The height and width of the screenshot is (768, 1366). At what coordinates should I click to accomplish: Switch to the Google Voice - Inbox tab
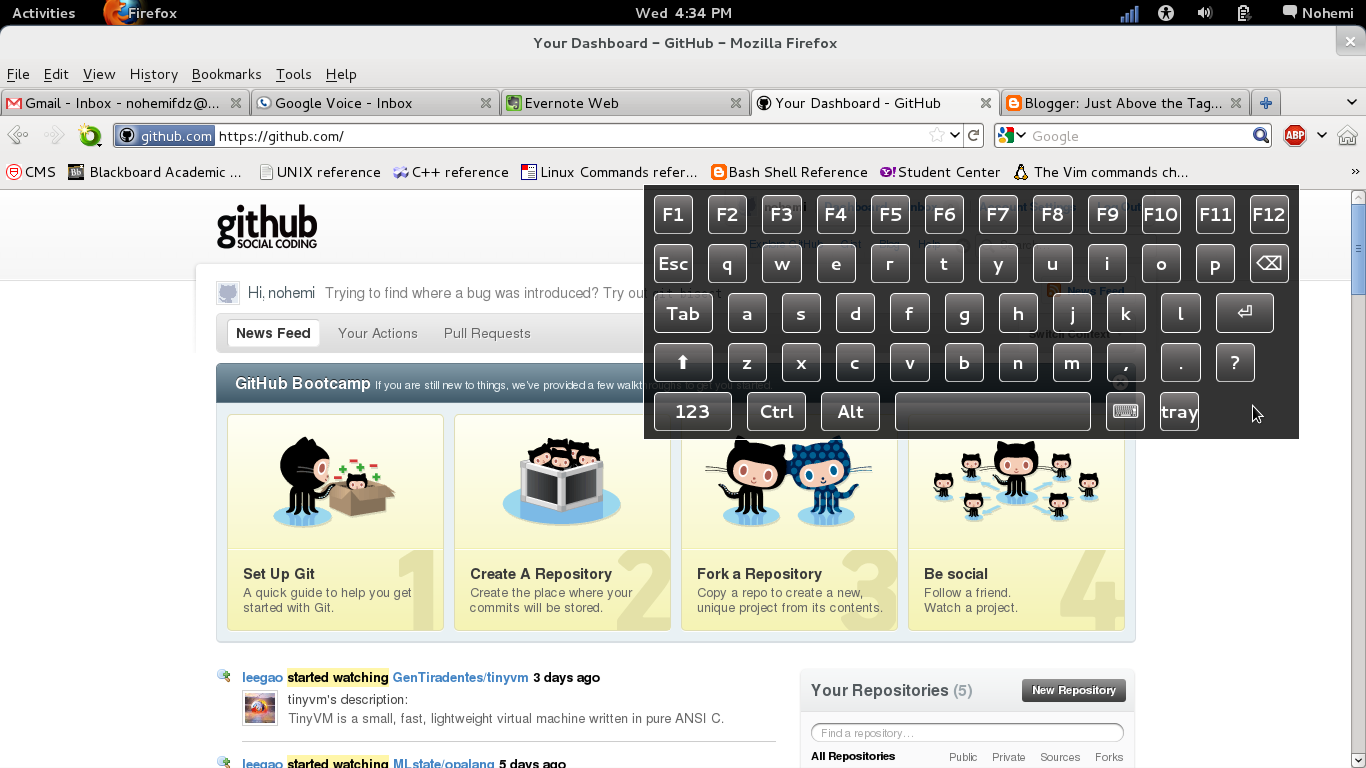click(375, 102)
